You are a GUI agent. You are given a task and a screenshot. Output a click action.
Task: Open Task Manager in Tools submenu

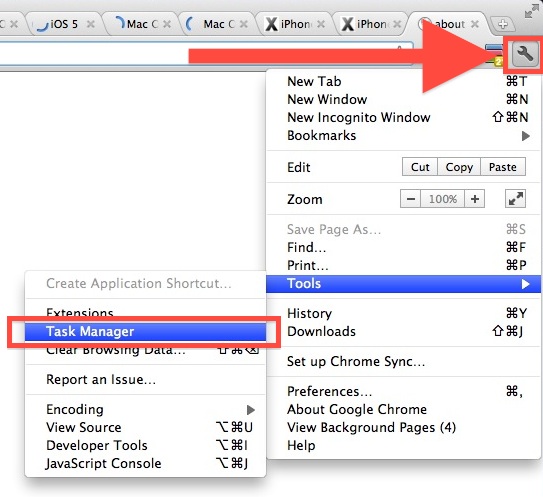point(145,331)
